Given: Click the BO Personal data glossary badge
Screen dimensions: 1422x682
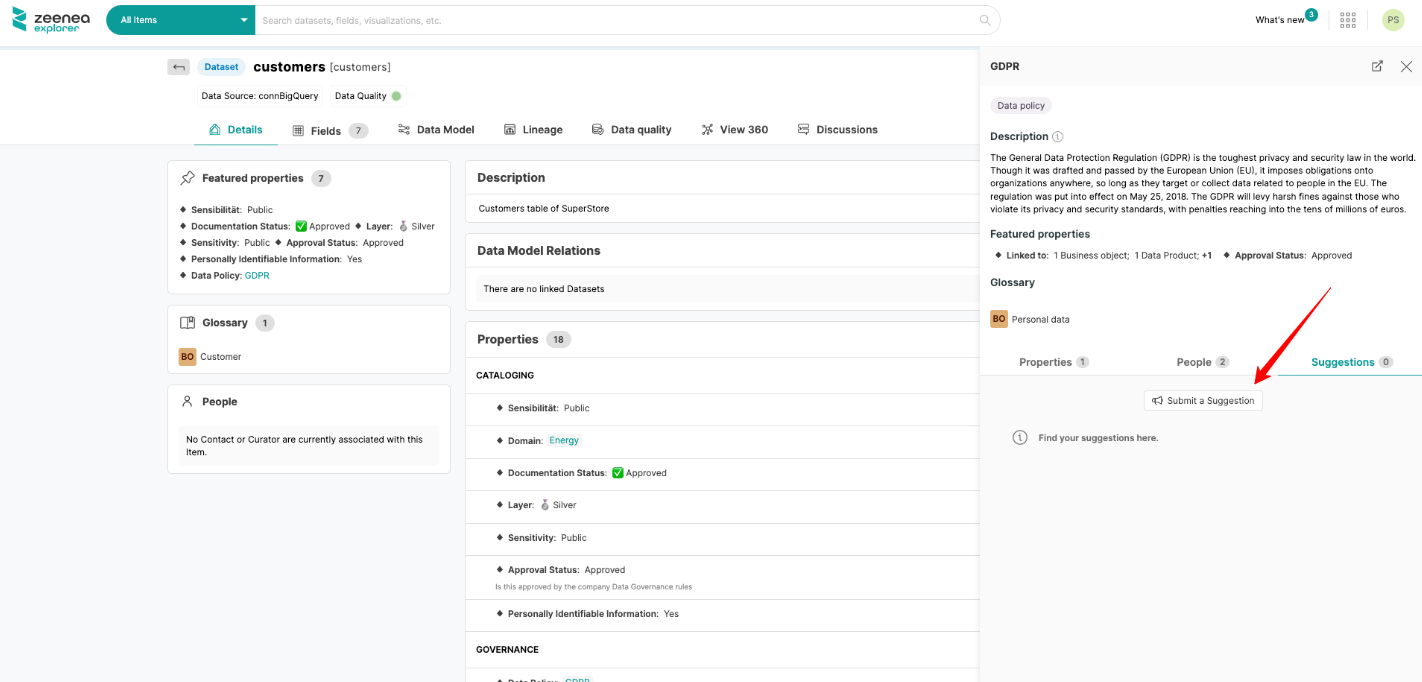Looking at the screenshot, I should pyautogui.click(x=998, y=319).
